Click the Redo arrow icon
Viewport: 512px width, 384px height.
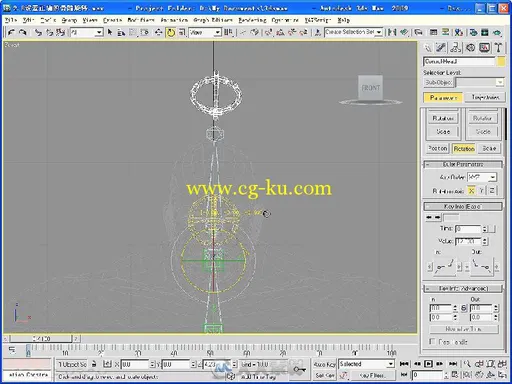click(23, 32)
